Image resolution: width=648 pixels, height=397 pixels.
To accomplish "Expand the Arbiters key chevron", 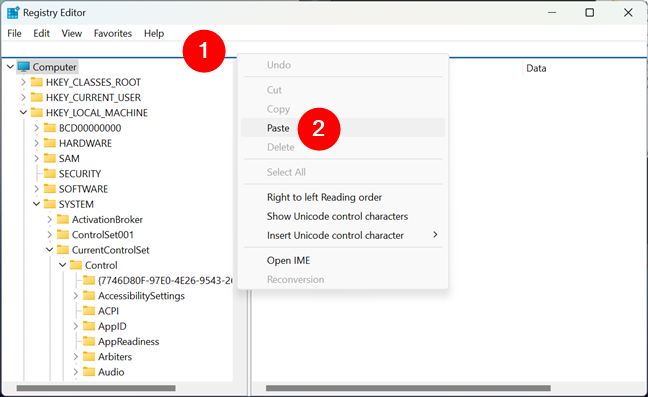I will point(76,357).
